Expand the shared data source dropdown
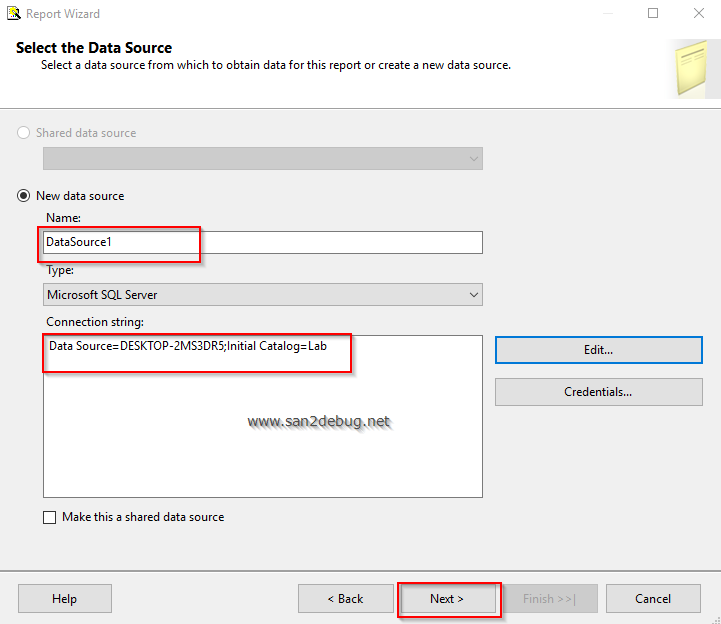The height and width of the screenshot is (624, 721). 264,159
